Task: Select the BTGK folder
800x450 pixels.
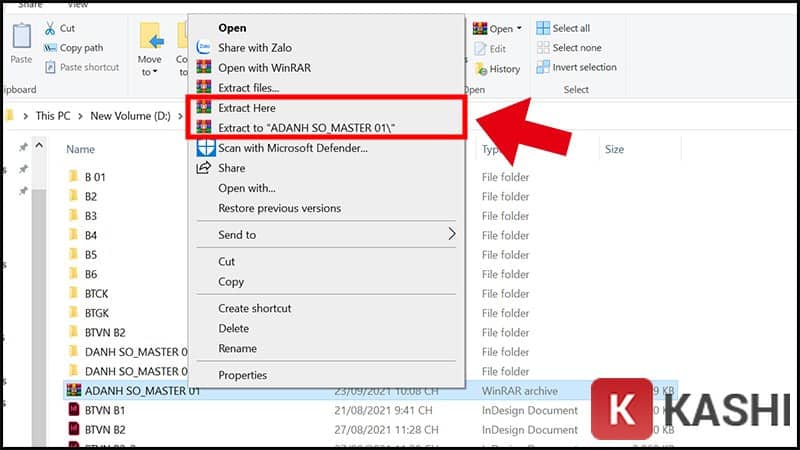Action: [97, 313]
